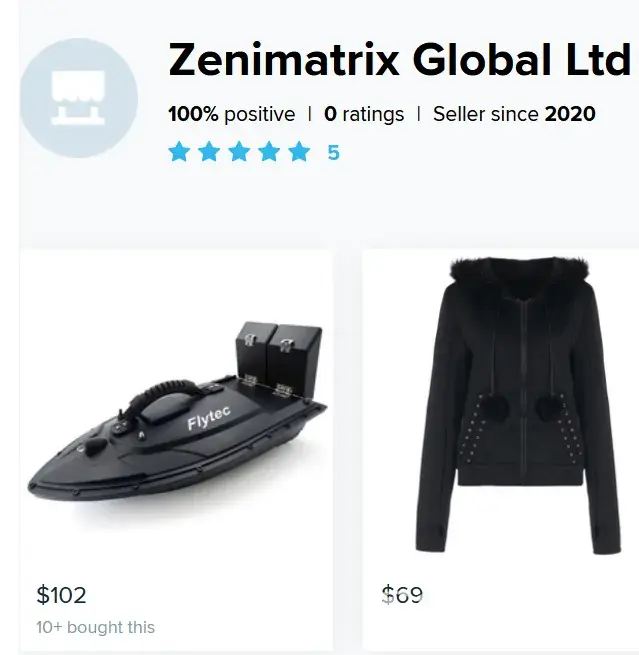Click the fur-trimmed hood of the jacket

pos(519,270)
